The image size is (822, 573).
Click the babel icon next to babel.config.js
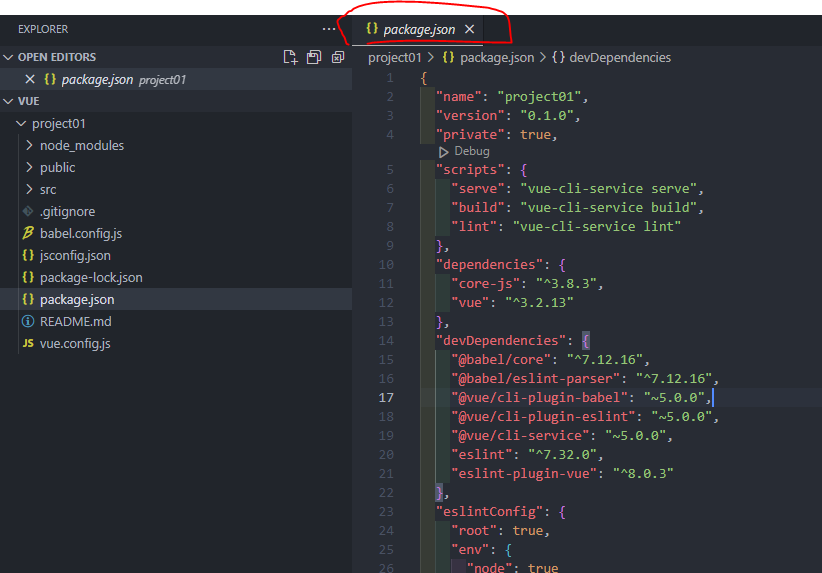[28, 233]
